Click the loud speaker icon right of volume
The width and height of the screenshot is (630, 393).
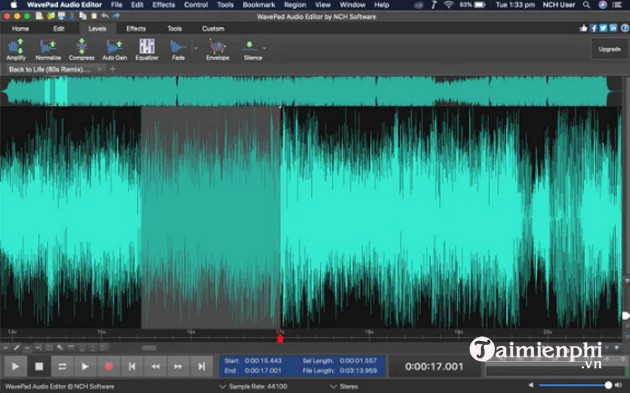click(x=618, y=385)
